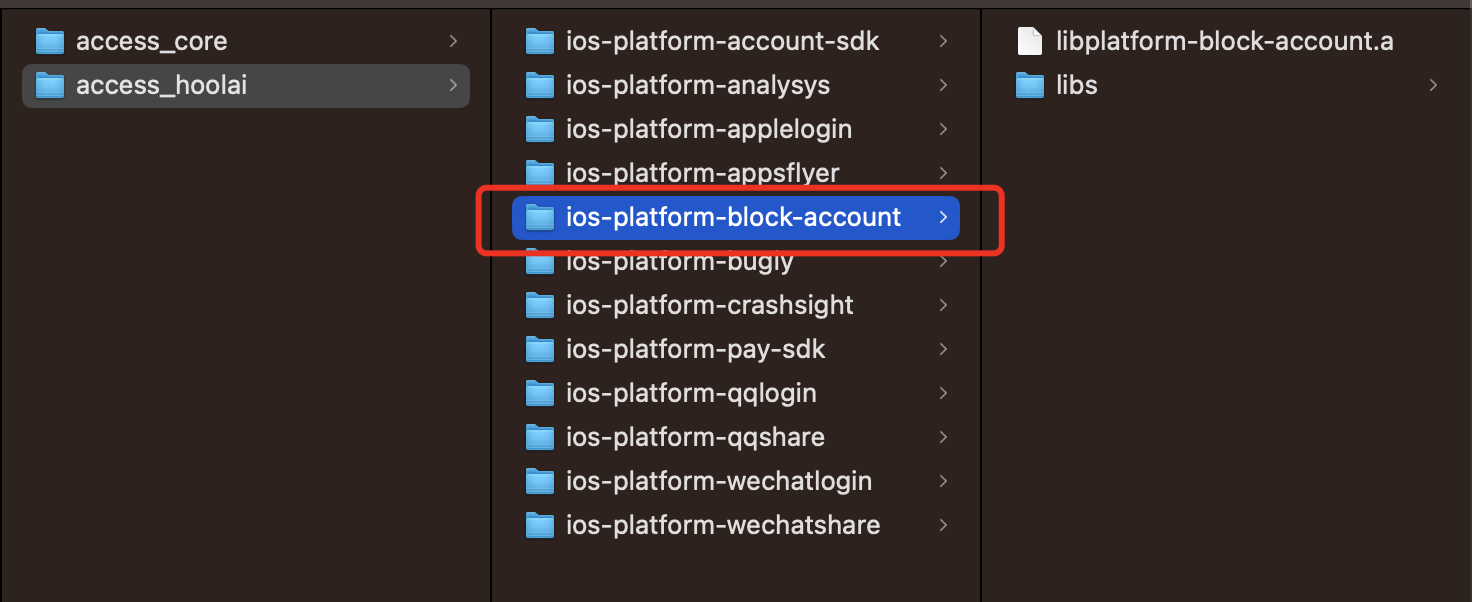Image resolution: width=1472 pixels, height=602 pixels.
Task: Select the highlighted ios-platform-block-account row
Action: [x=736, y=217]
